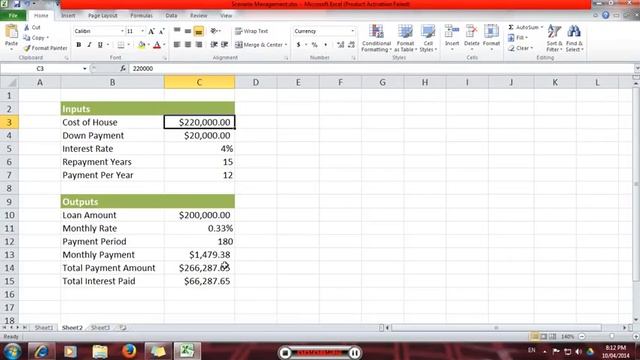This screenshot has height=360, width=640.
Task: Open Find & Select binoculars menu
Action: [x=574, y=38]
